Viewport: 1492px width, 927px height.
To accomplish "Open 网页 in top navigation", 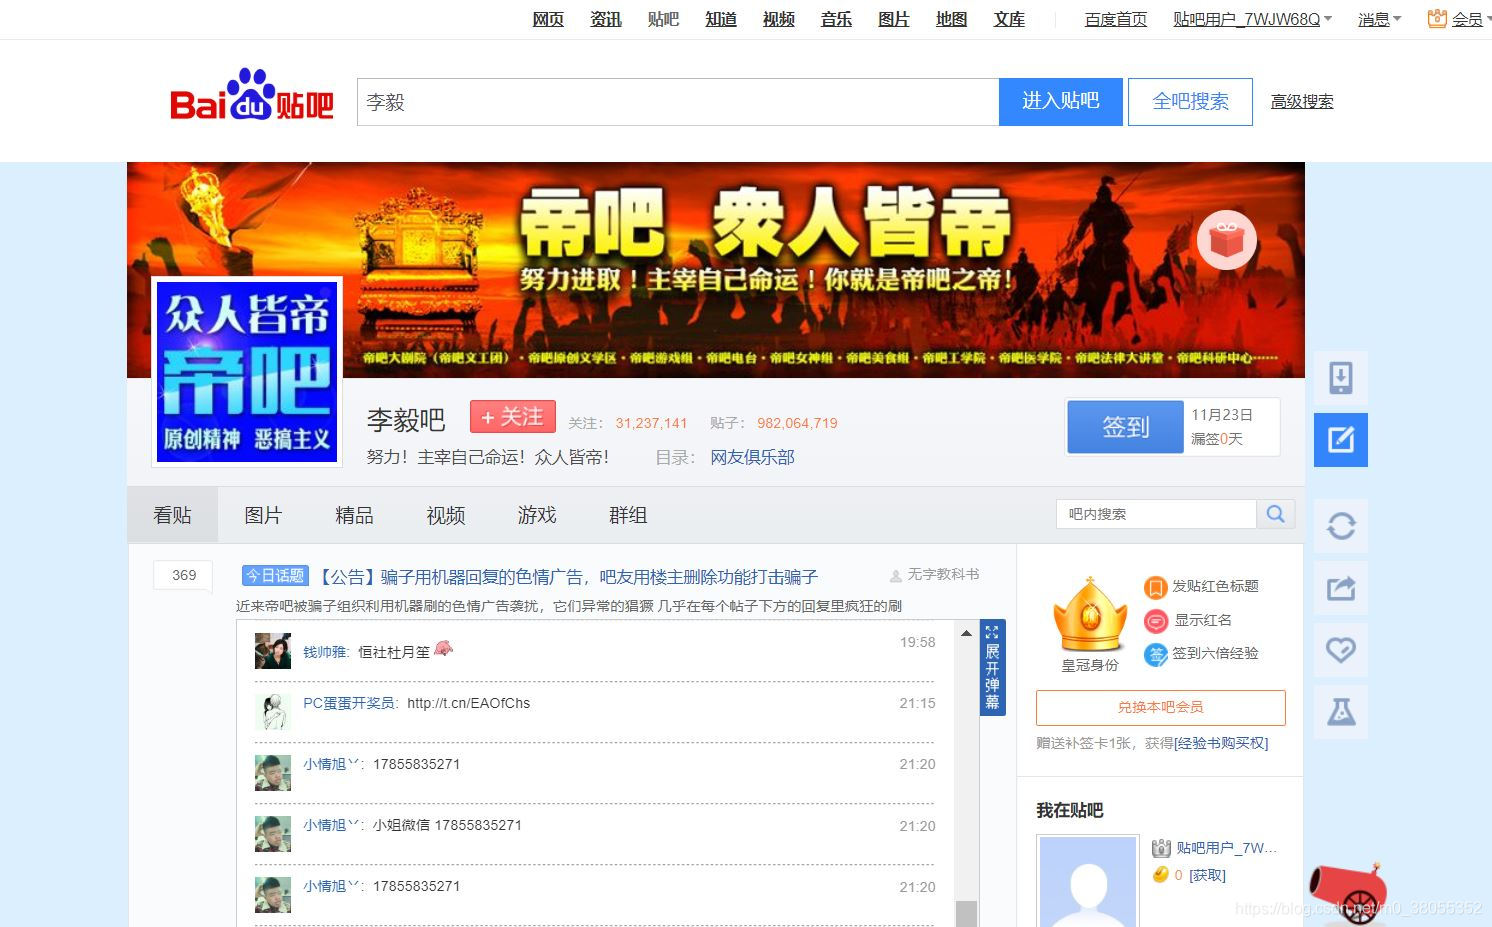I will [548, 19].
